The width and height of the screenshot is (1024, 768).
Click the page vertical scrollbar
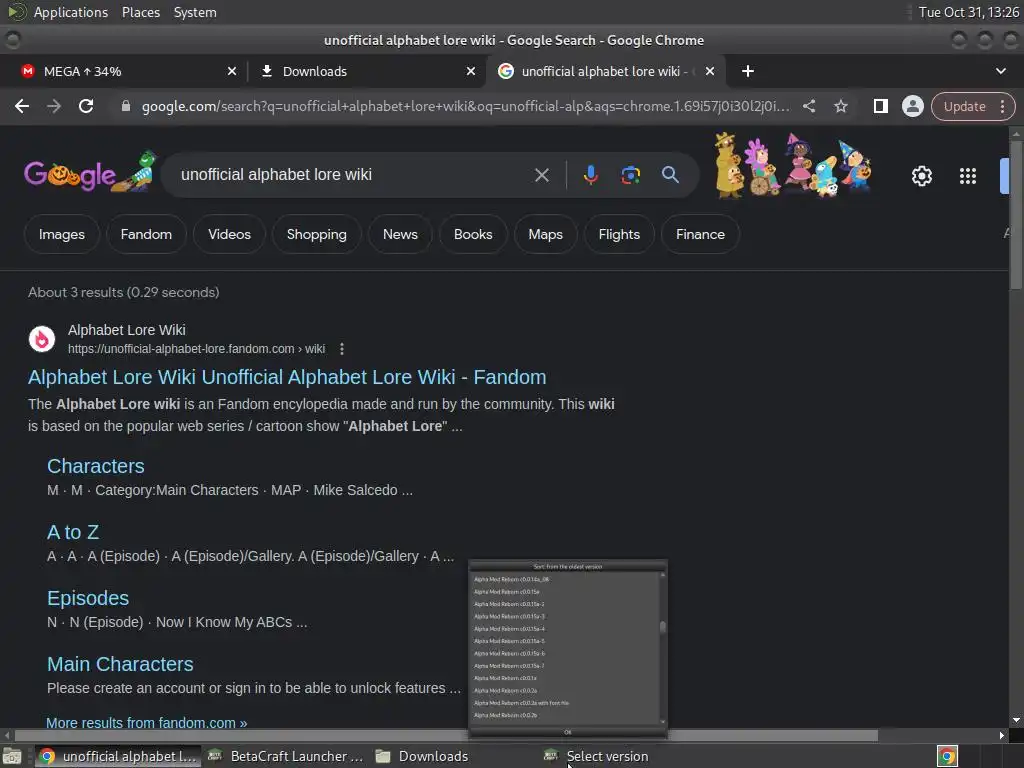[1016, 216]
